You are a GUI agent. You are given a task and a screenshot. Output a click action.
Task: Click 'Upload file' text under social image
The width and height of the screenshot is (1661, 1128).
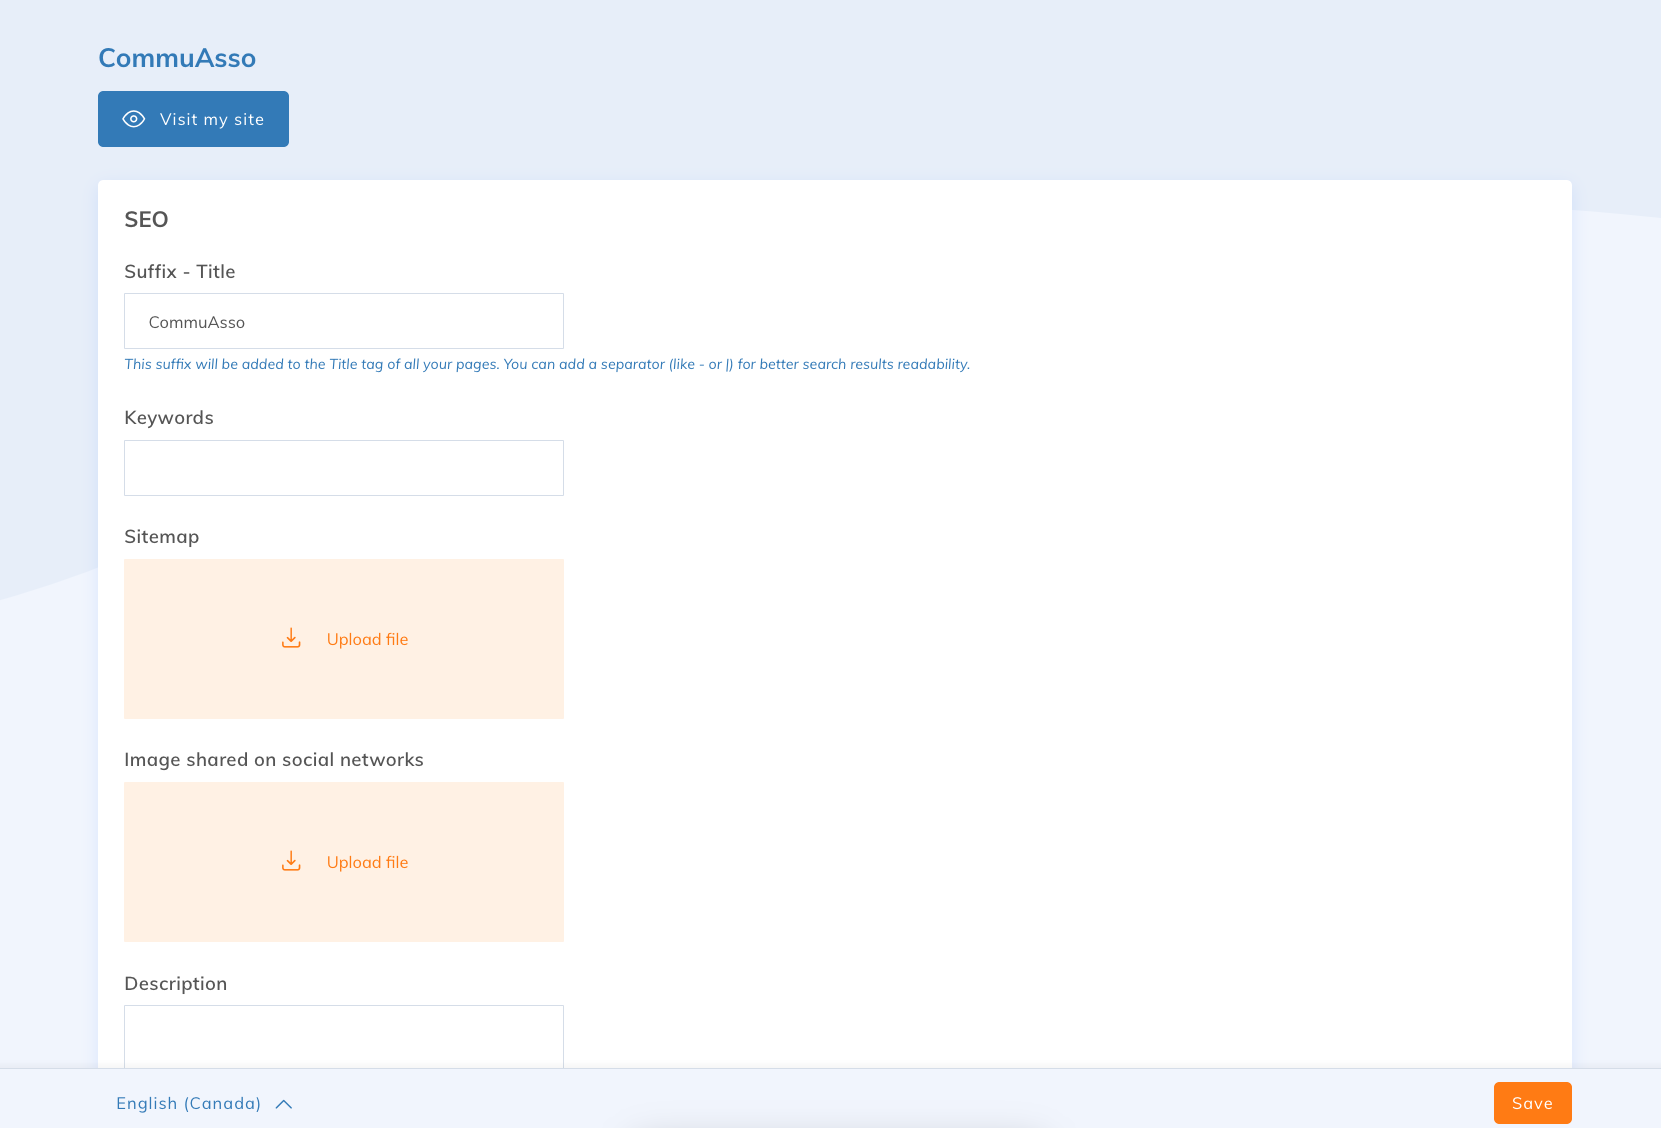pyautogui.click(x=367, y=863)
